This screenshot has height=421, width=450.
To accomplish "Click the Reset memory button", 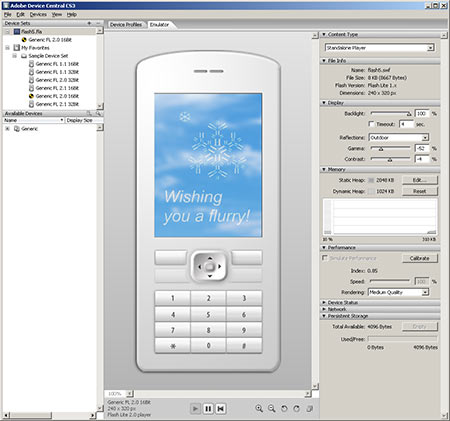I will pyautogui.click(x=420, y=191).
